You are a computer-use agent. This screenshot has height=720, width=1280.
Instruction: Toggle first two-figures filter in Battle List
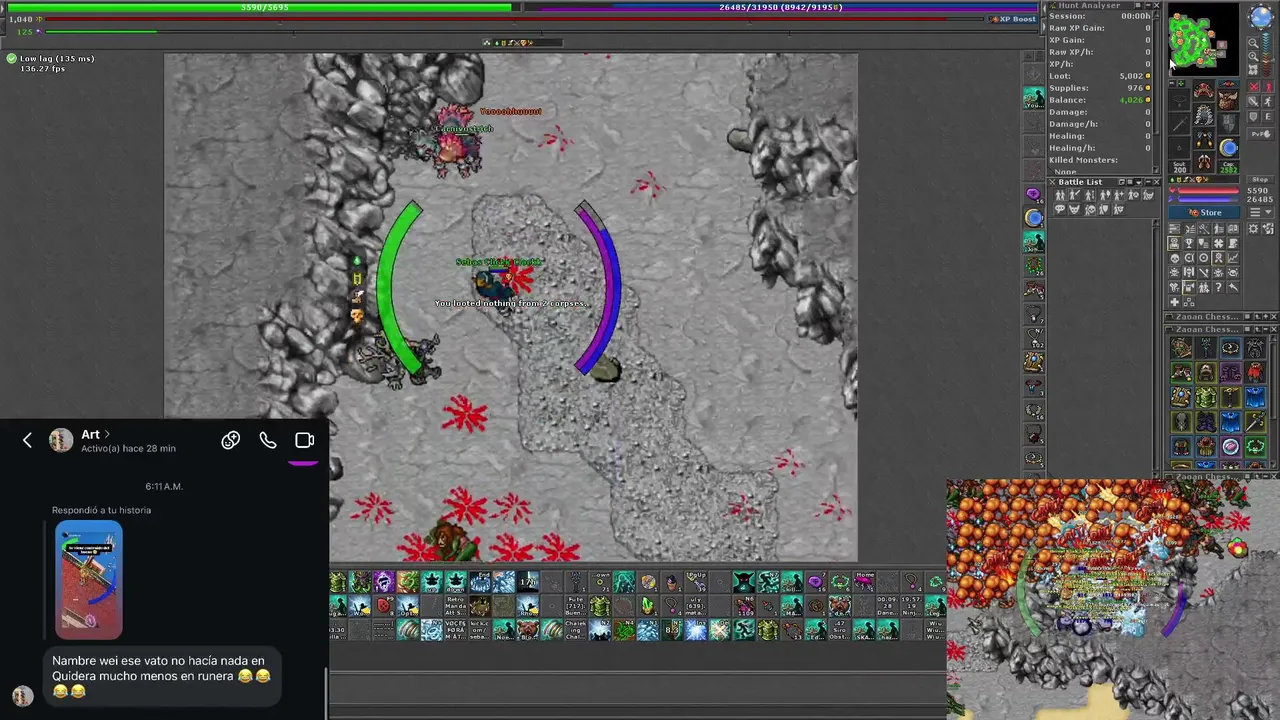1060,195
